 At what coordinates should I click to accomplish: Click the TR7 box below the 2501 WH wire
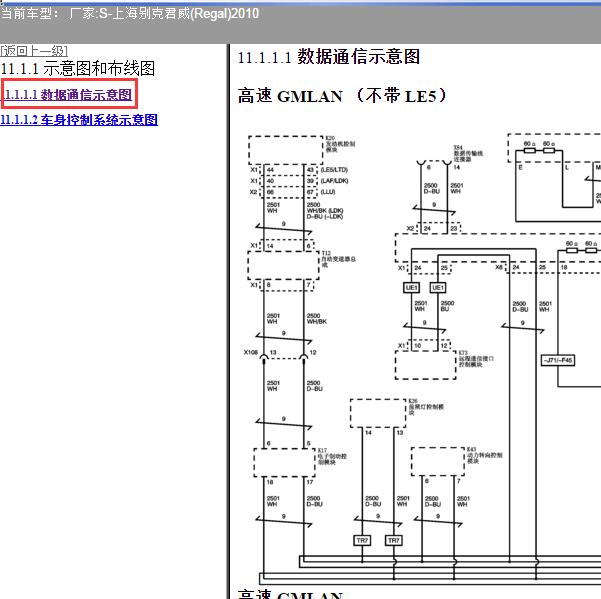click(394, 540)
